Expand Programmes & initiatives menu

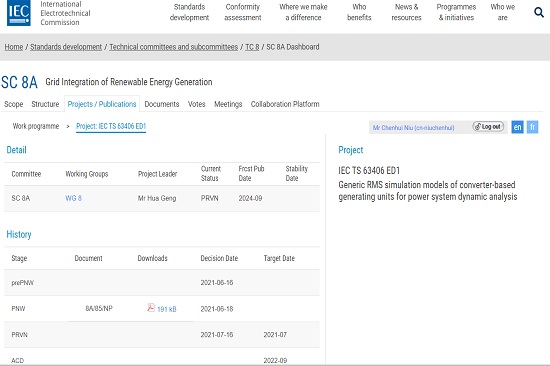456,12
